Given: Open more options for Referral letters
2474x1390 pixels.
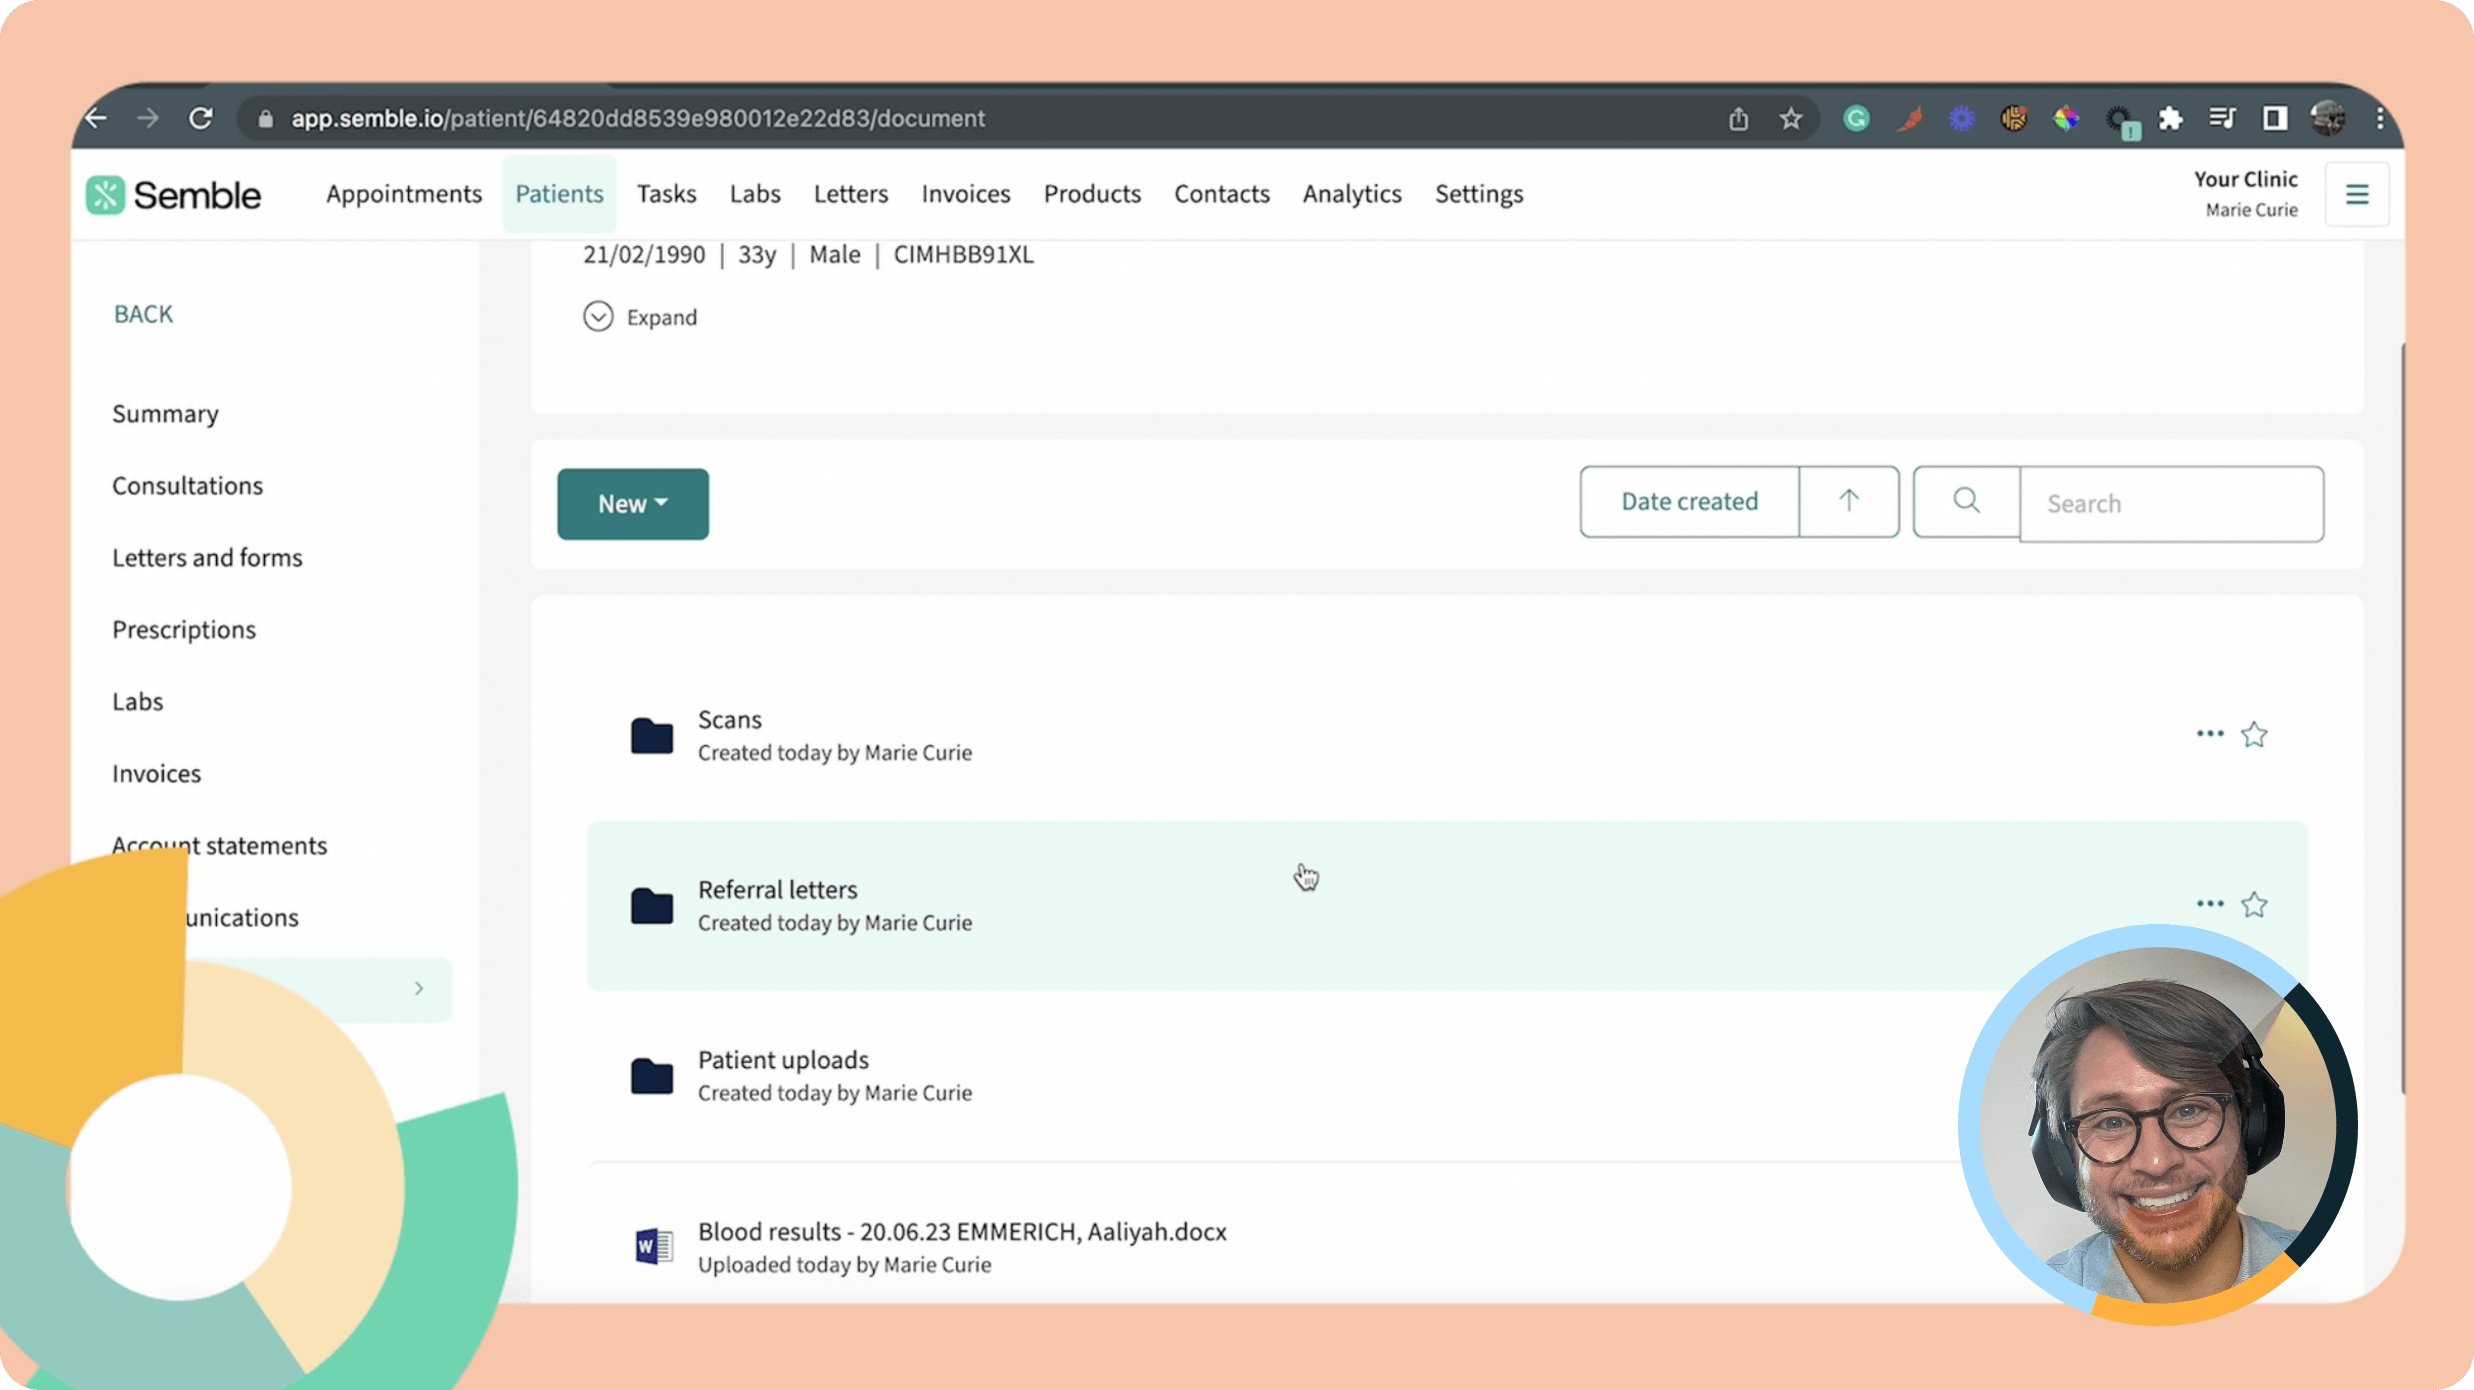Looking at the screenshot, I should 2210,904.
